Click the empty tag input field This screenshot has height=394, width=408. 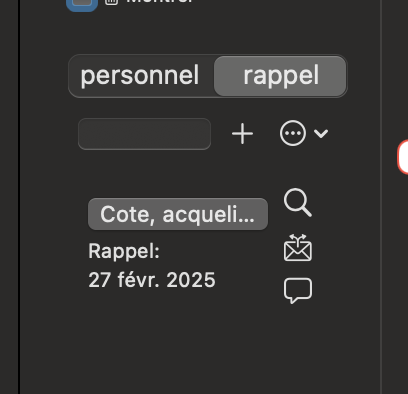point(144,134)
